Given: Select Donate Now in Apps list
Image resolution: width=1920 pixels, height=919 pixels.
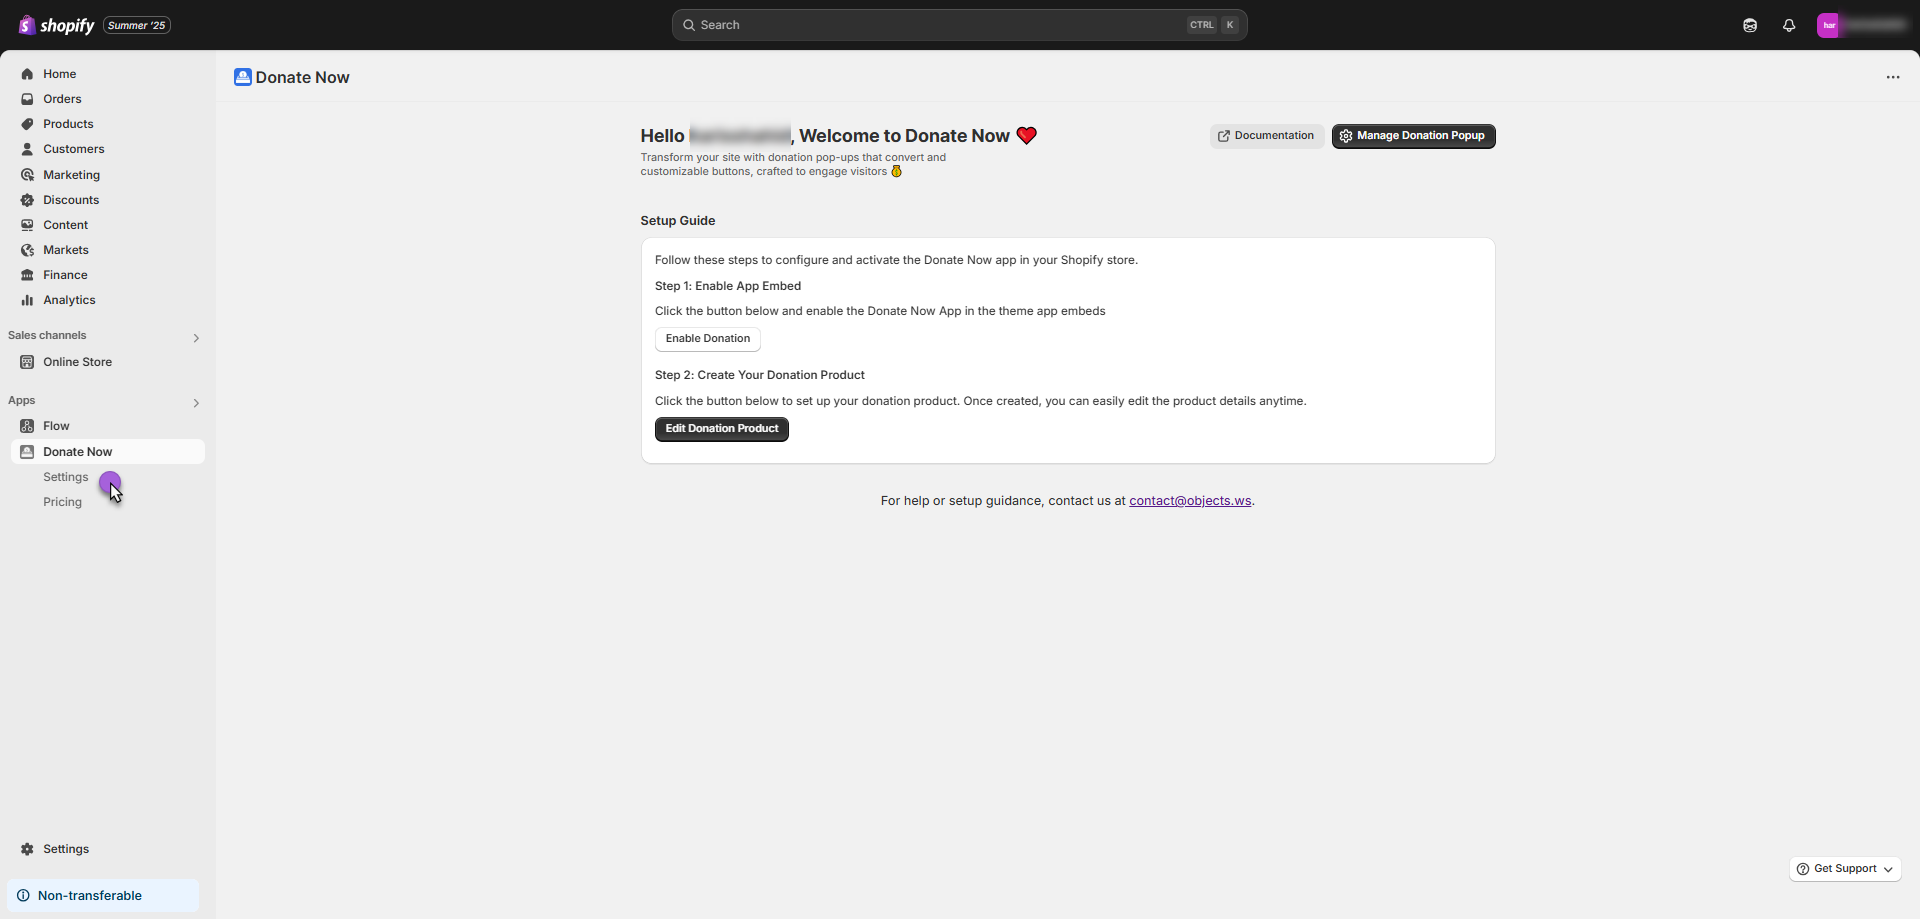Looking at the screenshot, I should pyautogui.click(x=108, y=452).
